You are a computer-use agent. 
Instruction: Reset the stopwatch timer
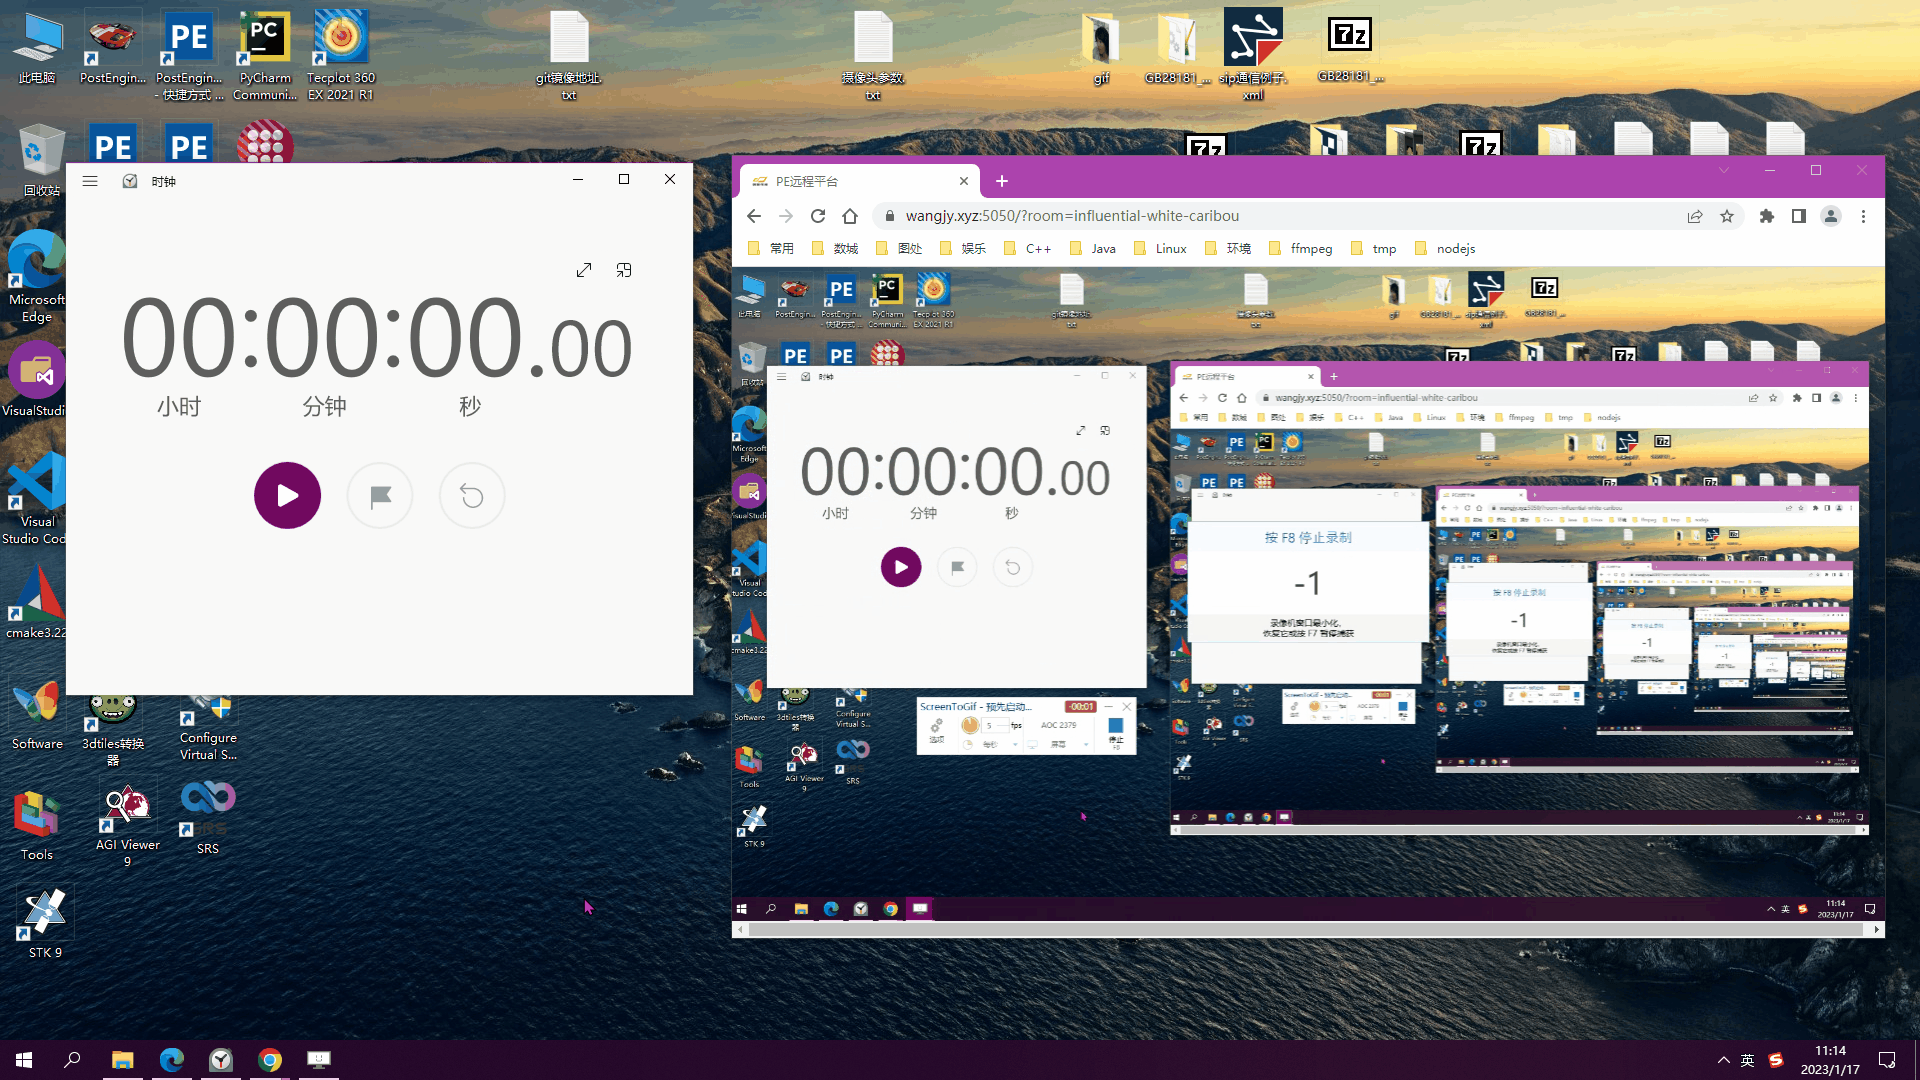point(472,495)
